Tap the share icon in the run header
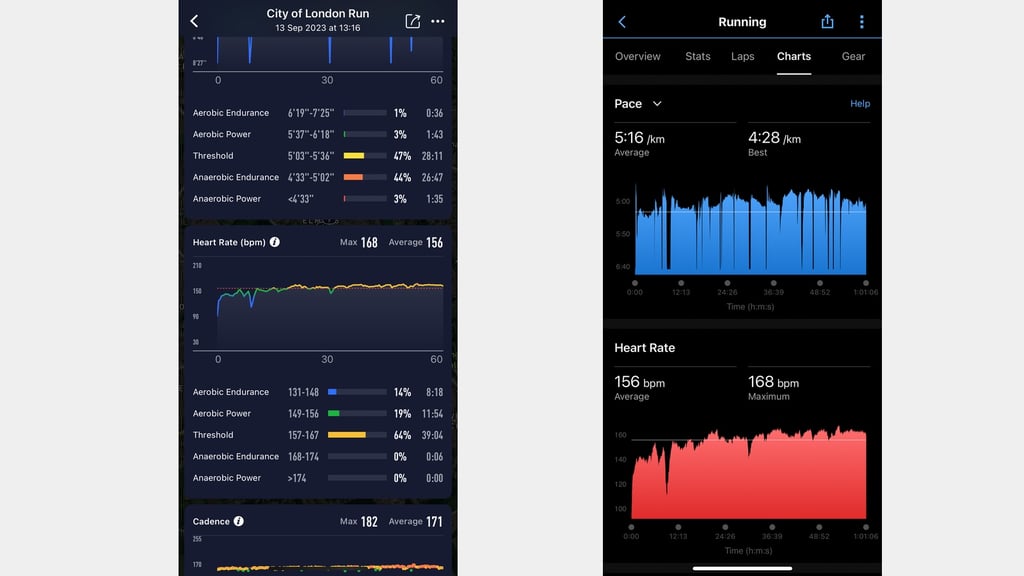This screenshot has height=576, width=1024. pyautogui.click(x=412, y=21)
